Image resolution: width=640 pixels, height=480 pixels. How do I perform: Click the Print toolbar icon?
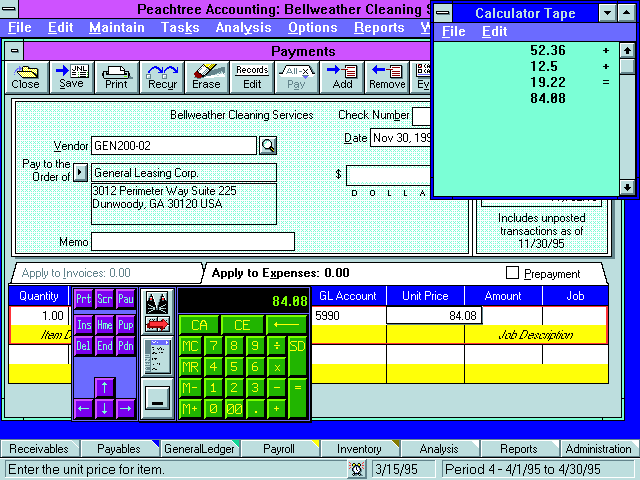116,77
